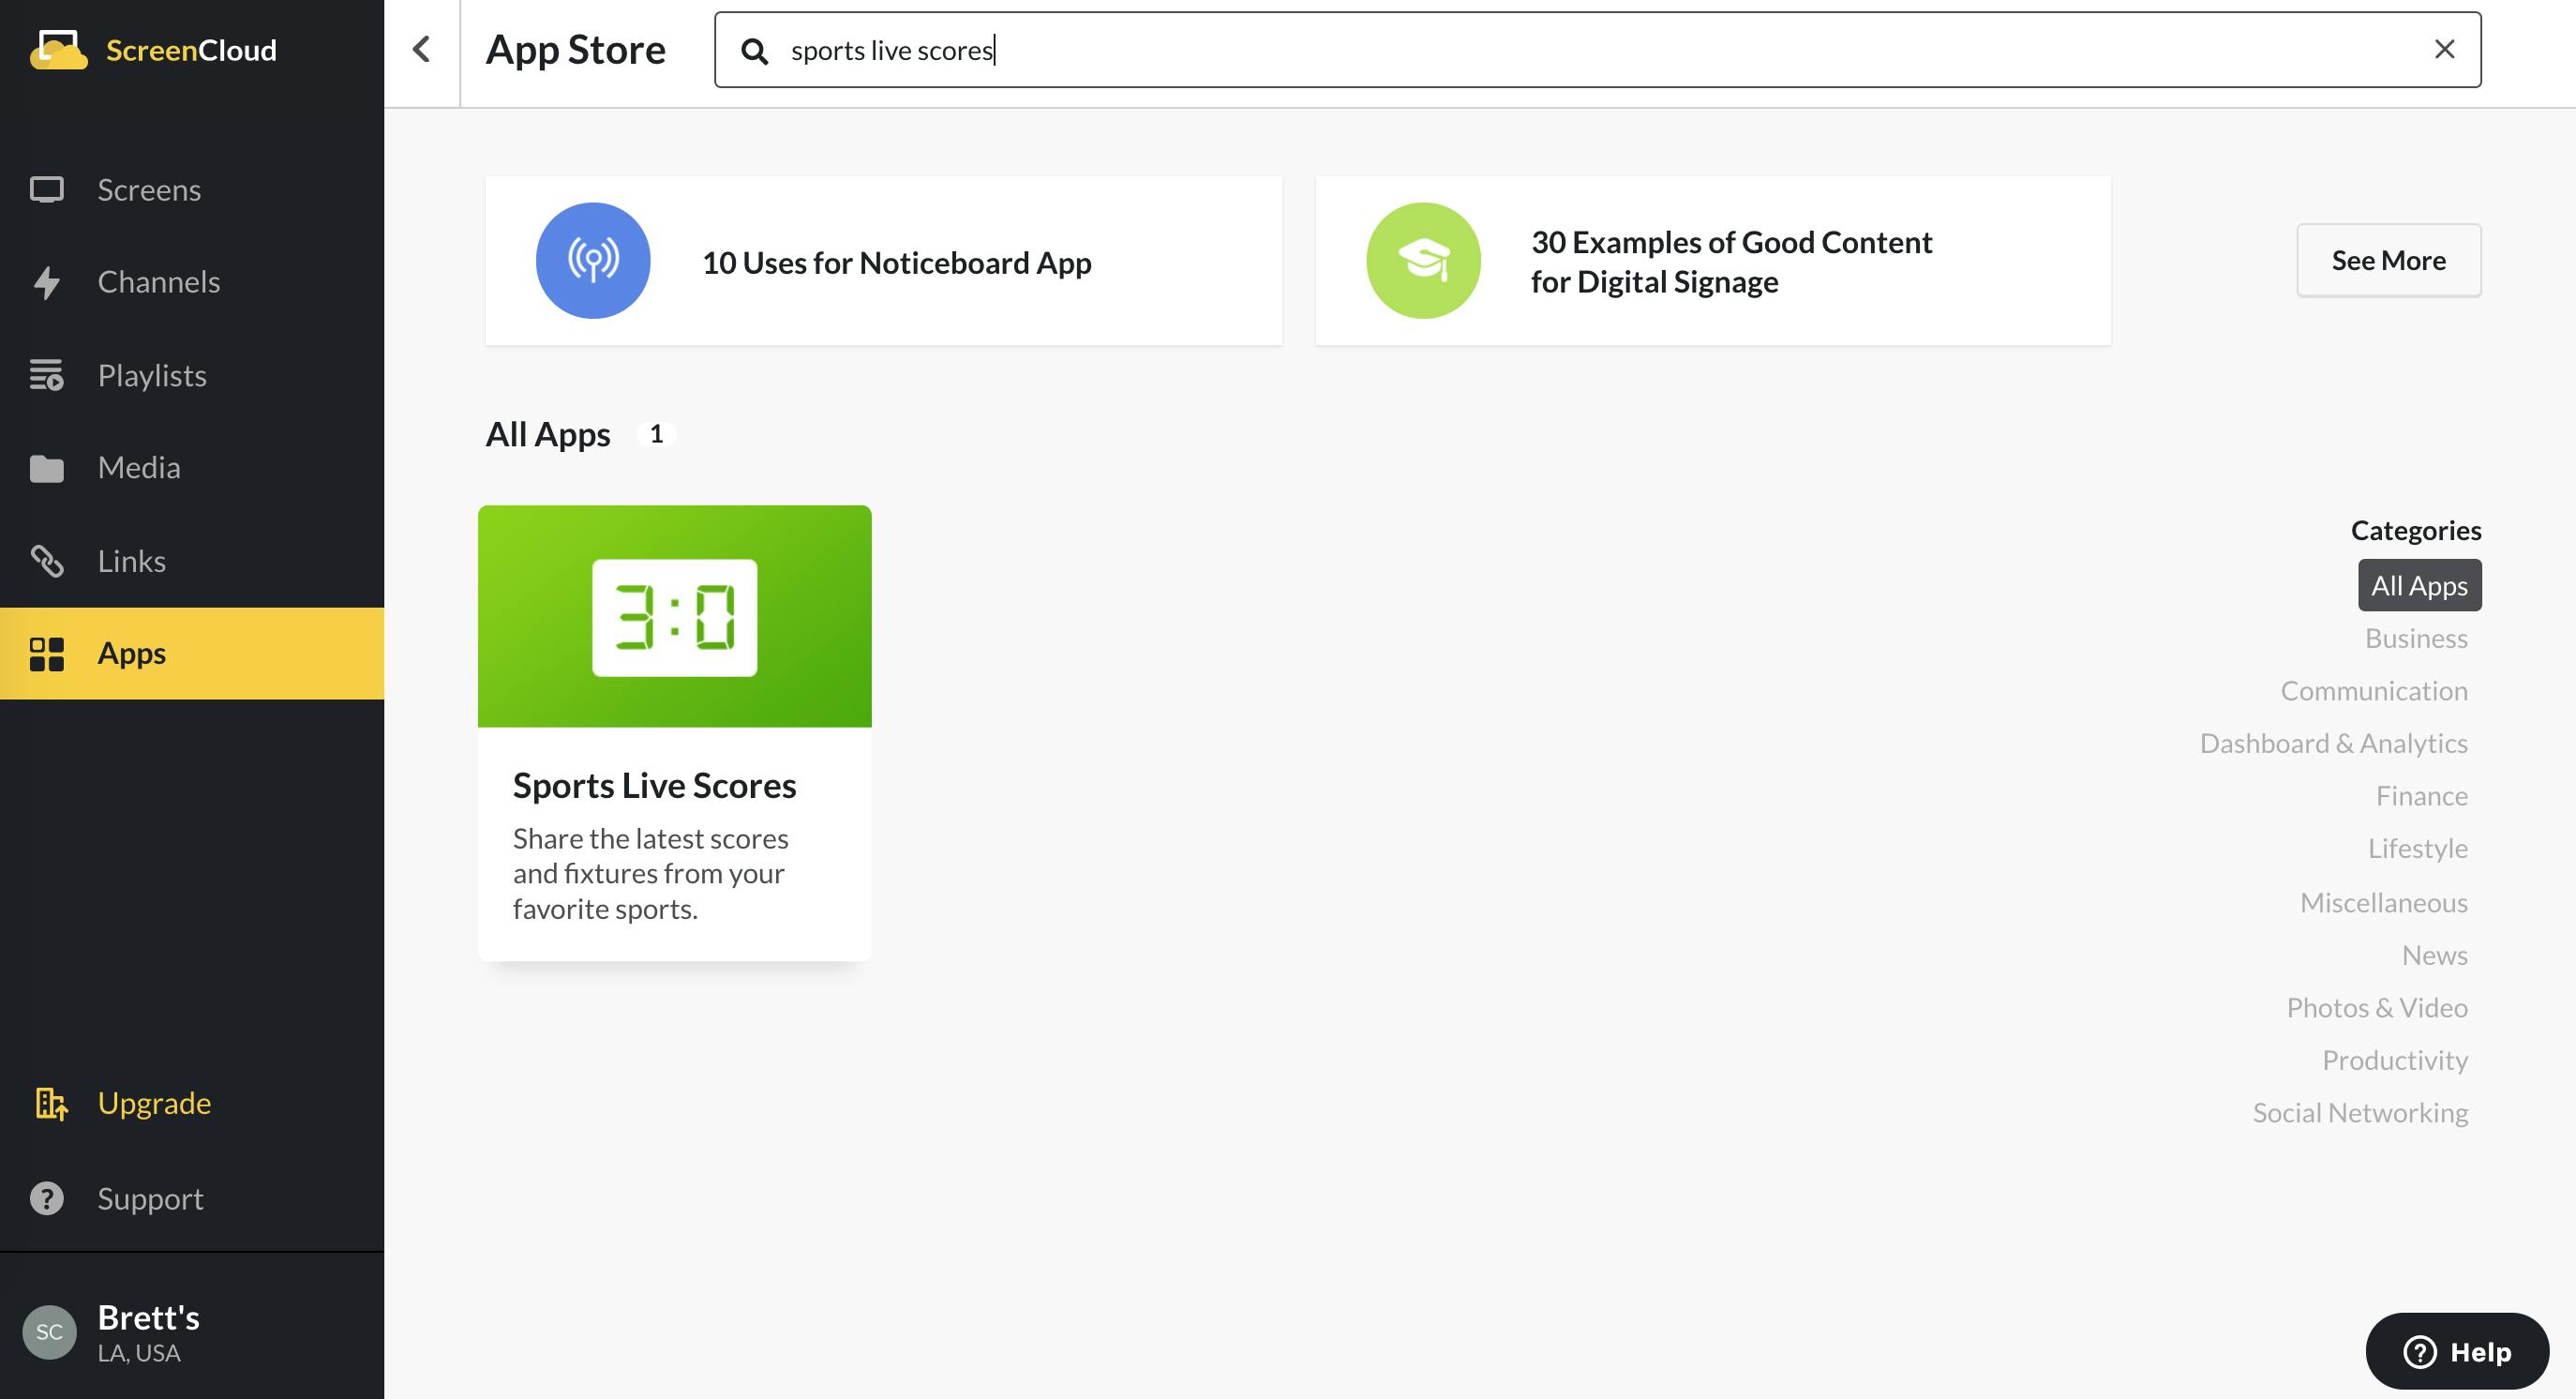This screenshot has height=1399, width=2576.
Task: Click Sports Live Scores app title
Action: point(655,785)
